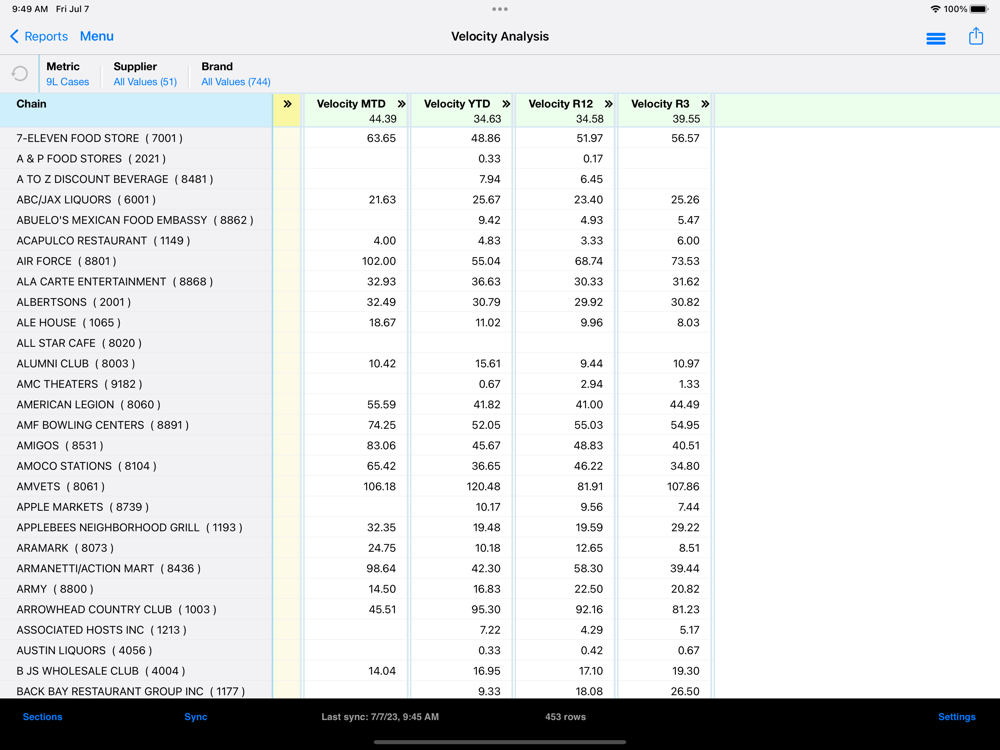Tap the hamburger list icon in header

936,38
